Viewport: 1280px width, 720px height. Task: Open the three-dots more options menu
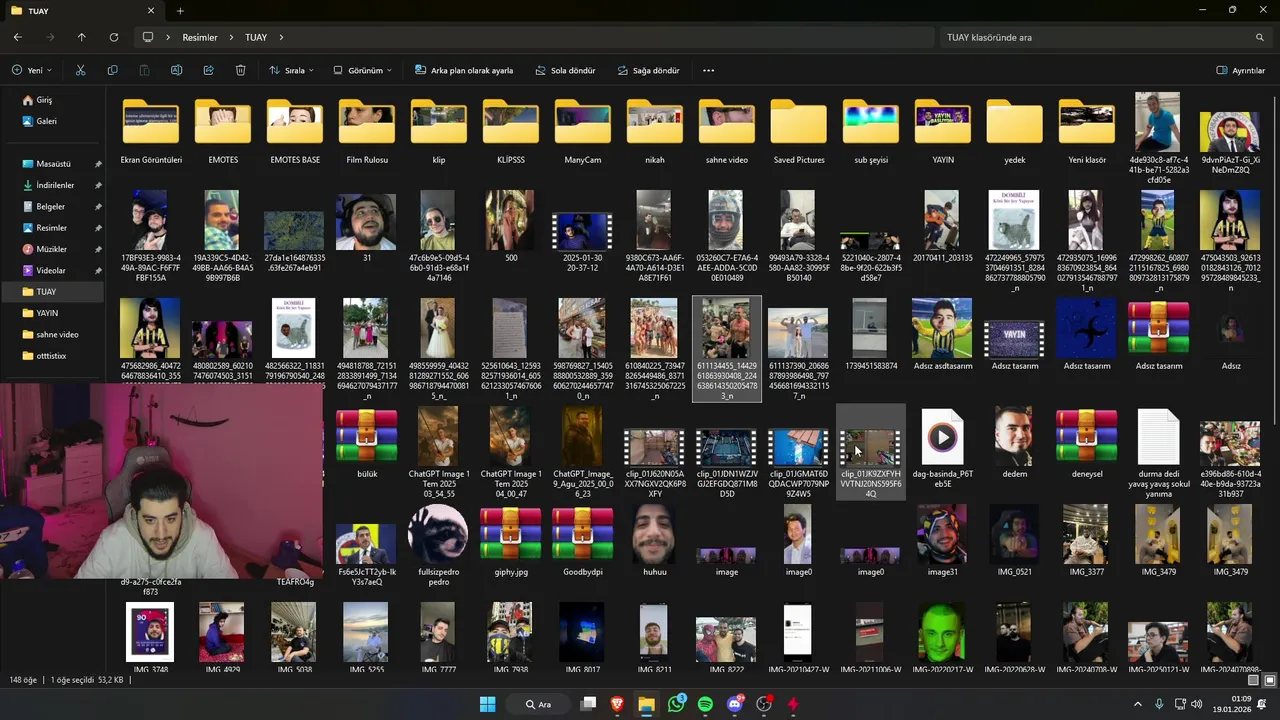click(x=708, y=71)
